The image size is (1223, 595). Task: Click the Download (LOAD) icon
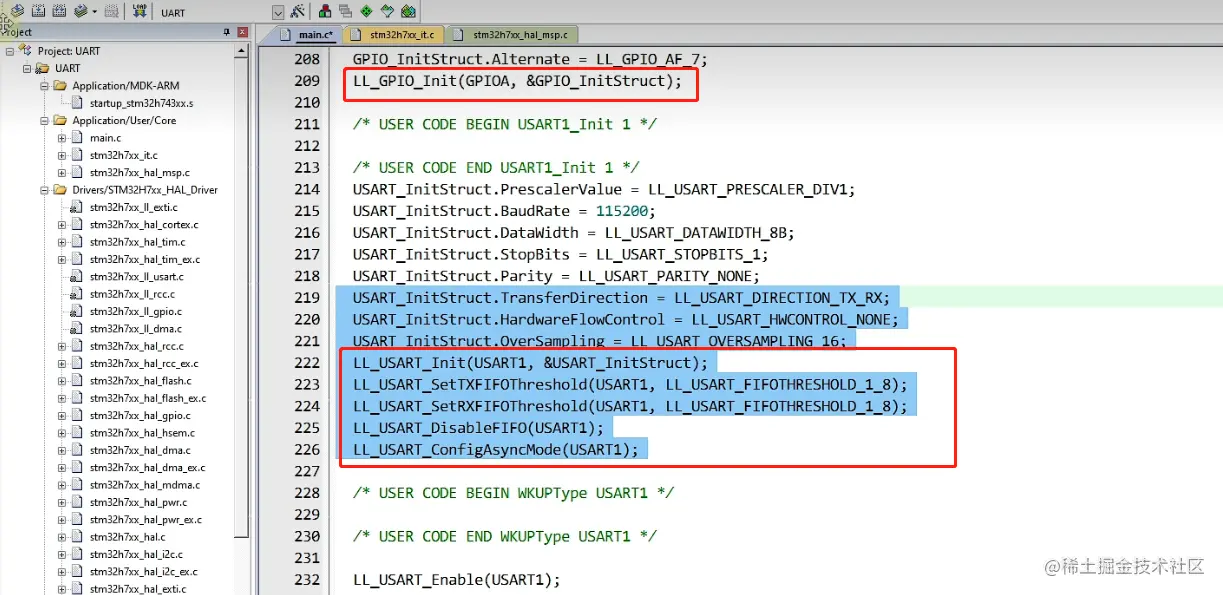(139, 11)
